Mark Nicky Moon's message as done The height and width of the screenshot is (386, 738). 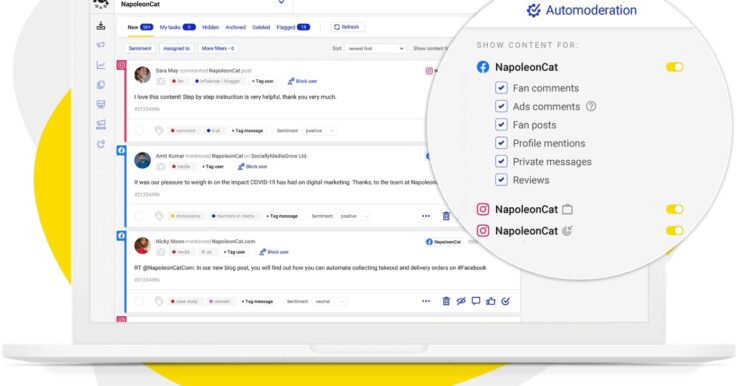coord(505,301)
